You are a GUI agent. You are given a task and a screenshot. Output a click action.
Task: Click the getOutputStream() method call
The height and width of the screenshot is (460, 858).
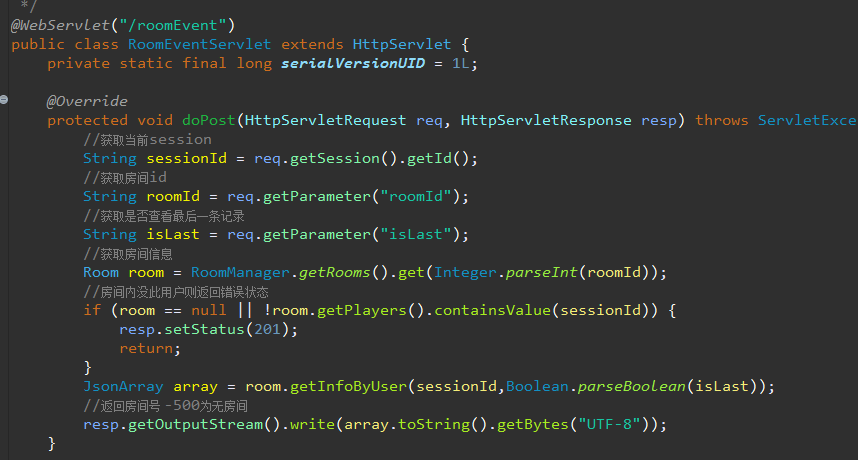pos(204,424)
